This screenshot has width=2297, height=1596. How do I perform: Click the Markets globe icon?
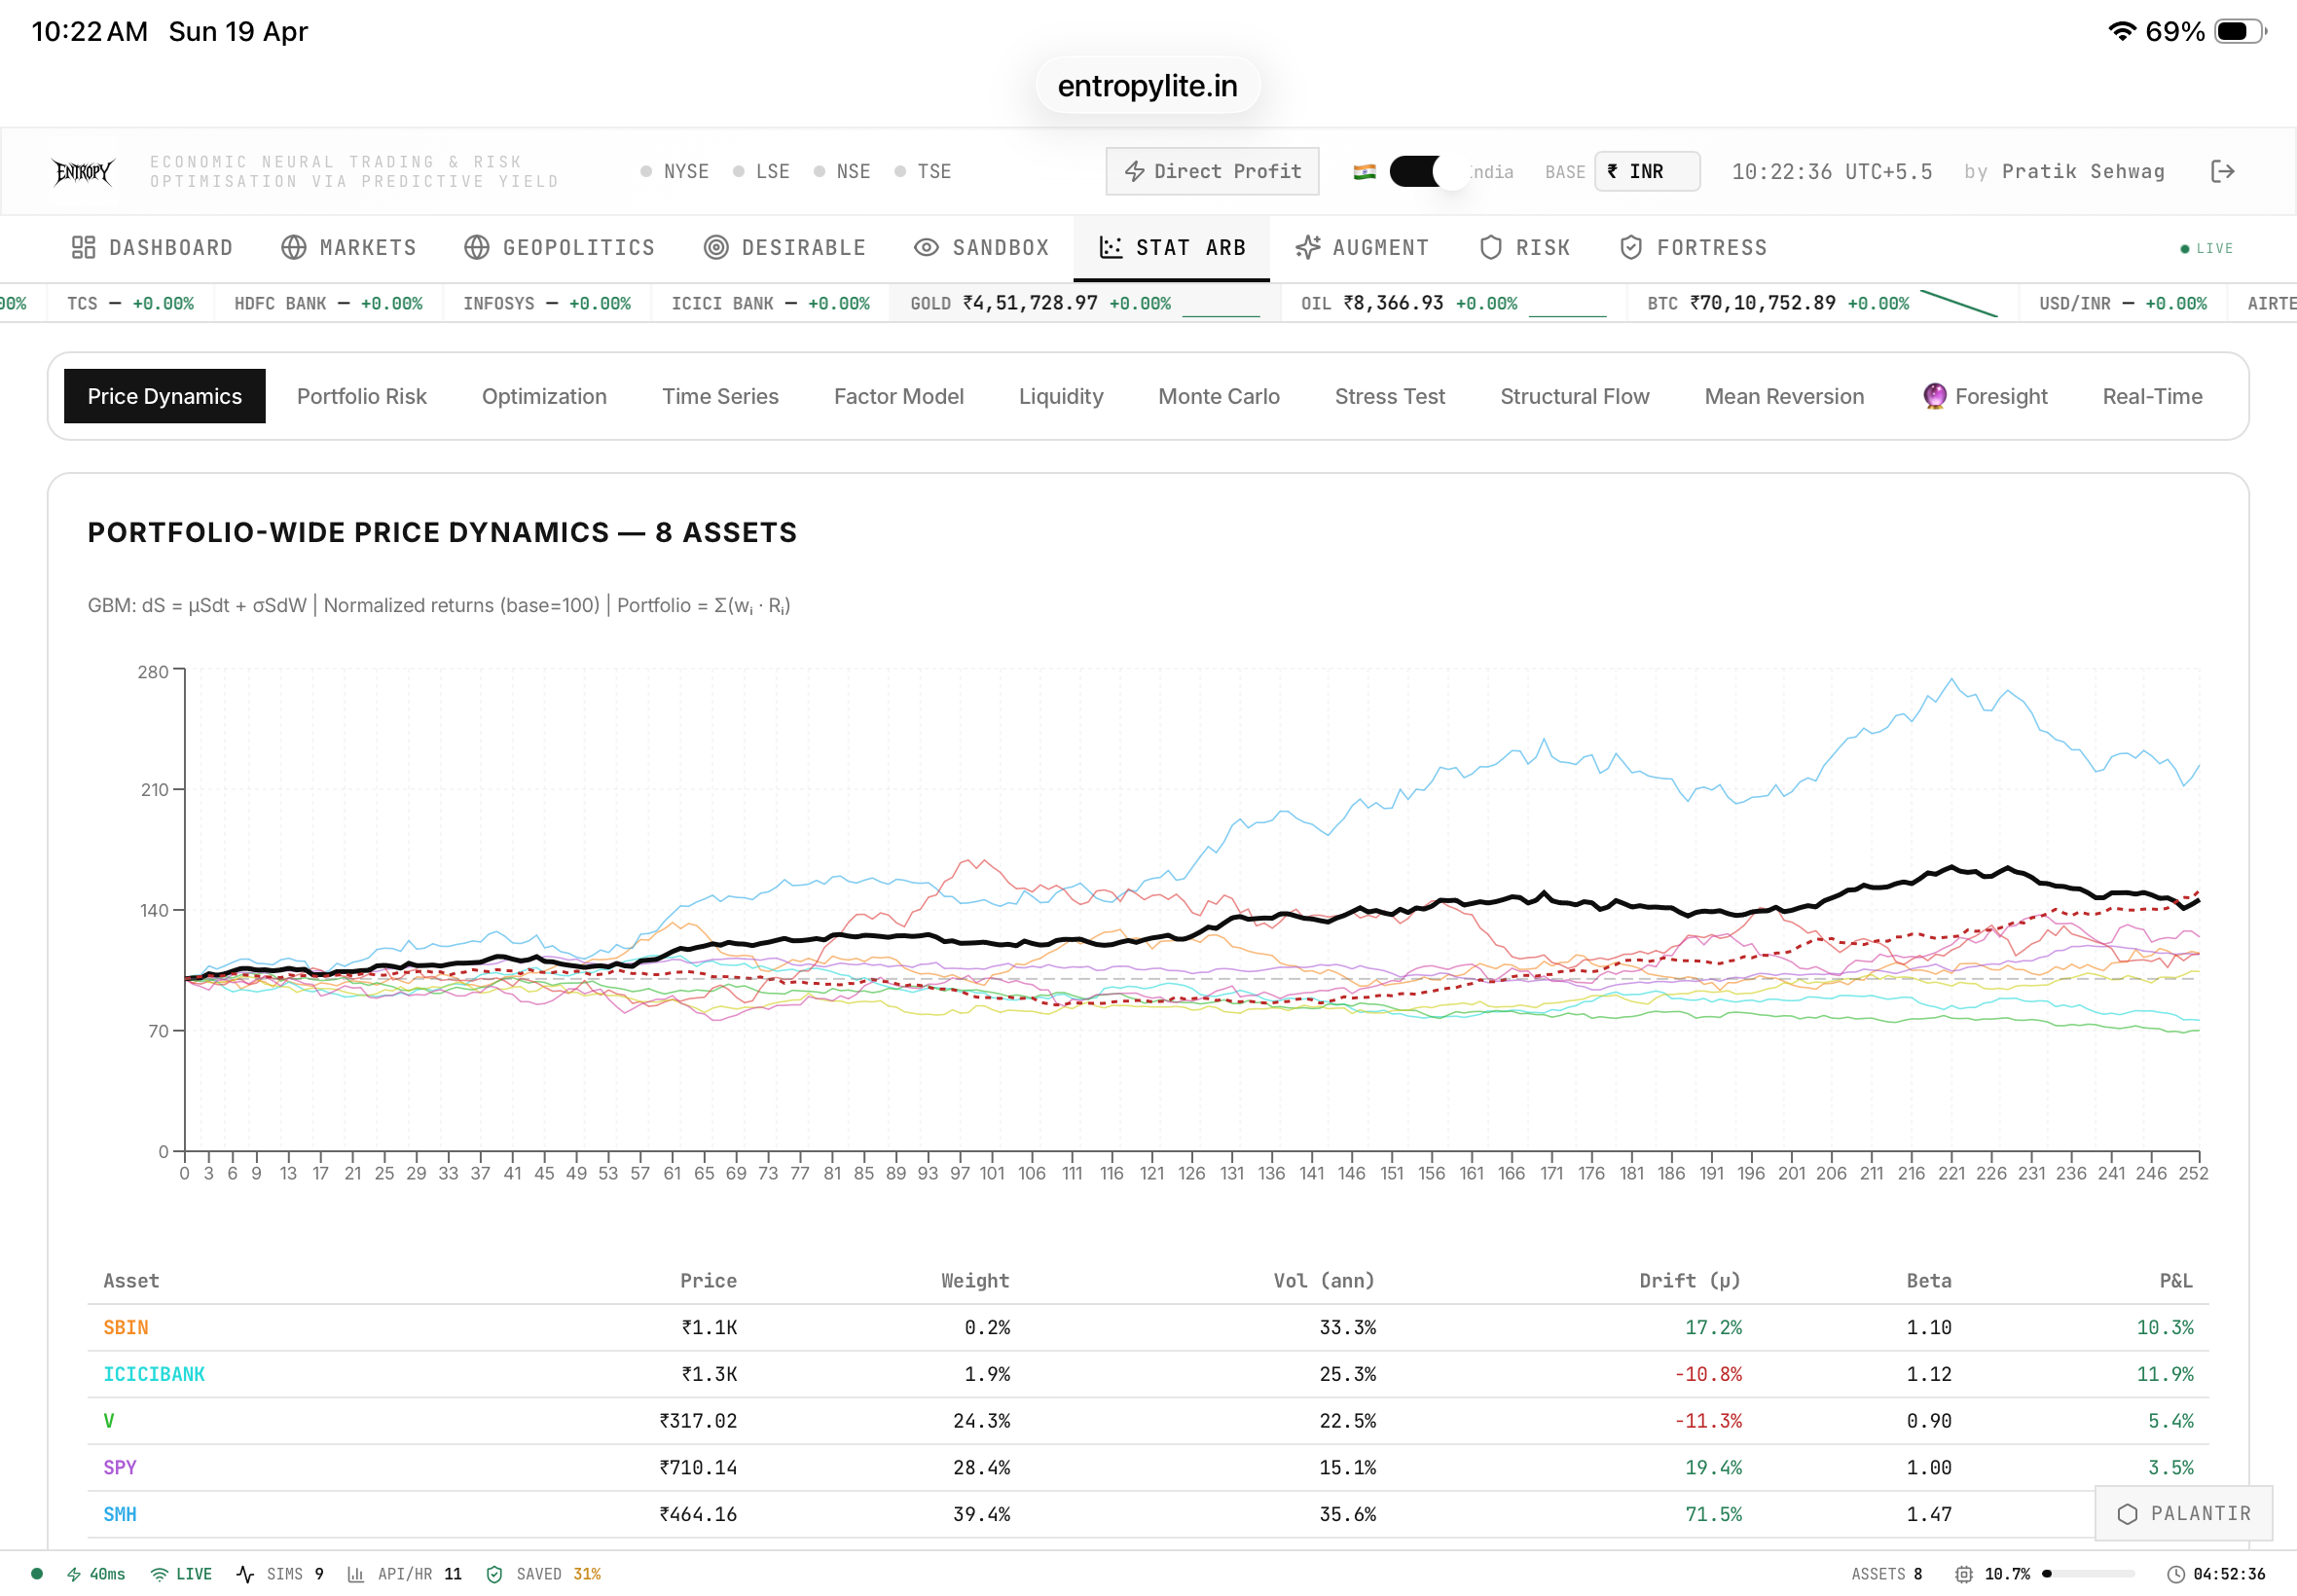point(293,247)
